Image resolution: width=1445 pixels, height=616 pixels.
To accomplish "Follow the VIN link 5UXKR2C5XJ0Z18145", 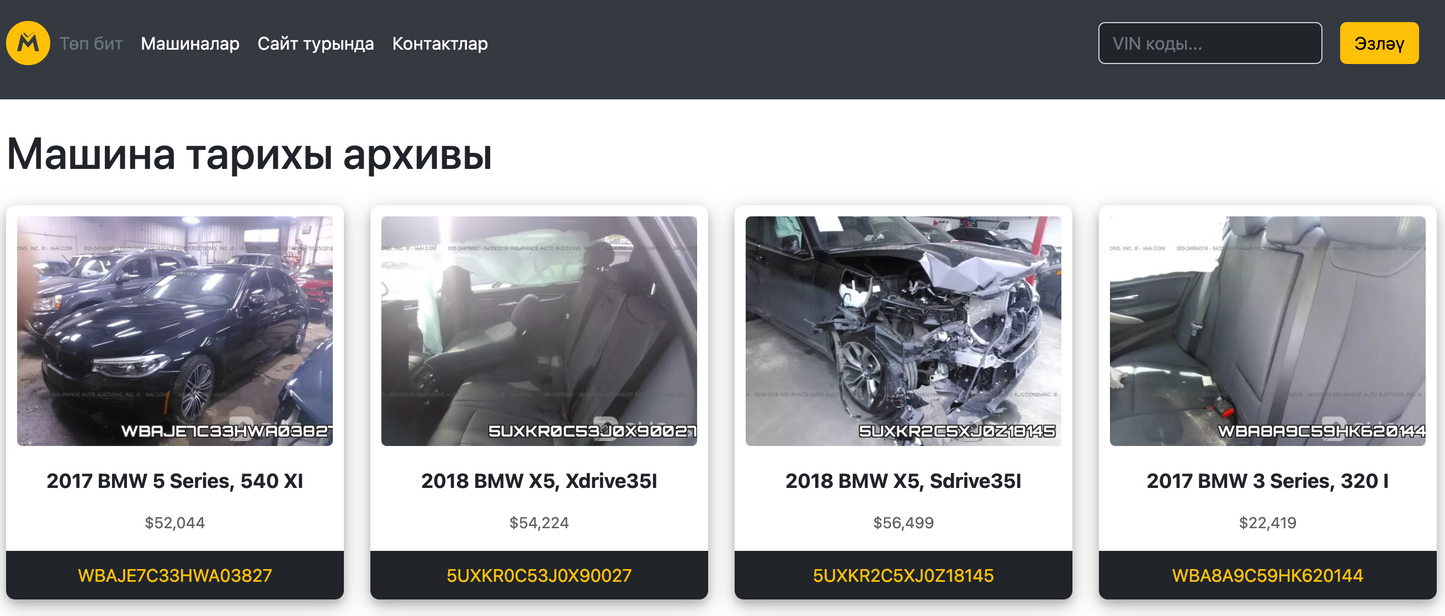I will 903,576.
